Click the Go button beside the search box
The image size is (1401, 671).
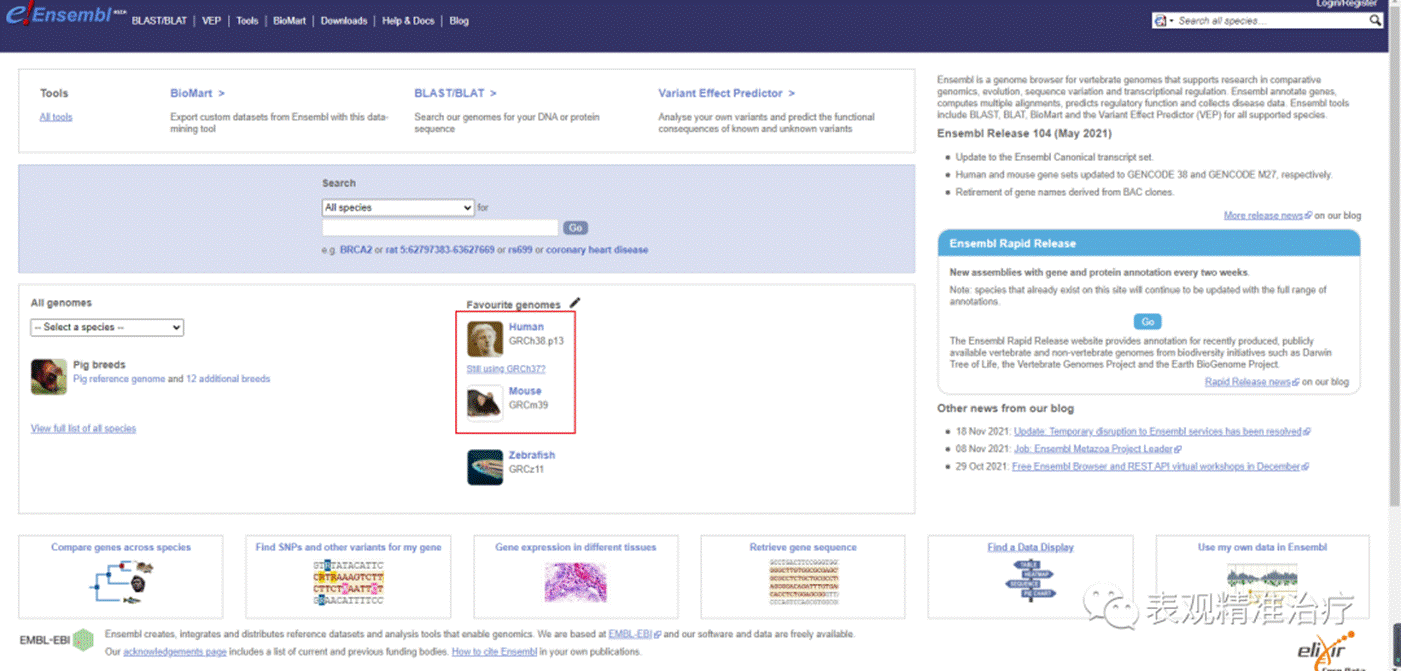[x=575, y=228]
